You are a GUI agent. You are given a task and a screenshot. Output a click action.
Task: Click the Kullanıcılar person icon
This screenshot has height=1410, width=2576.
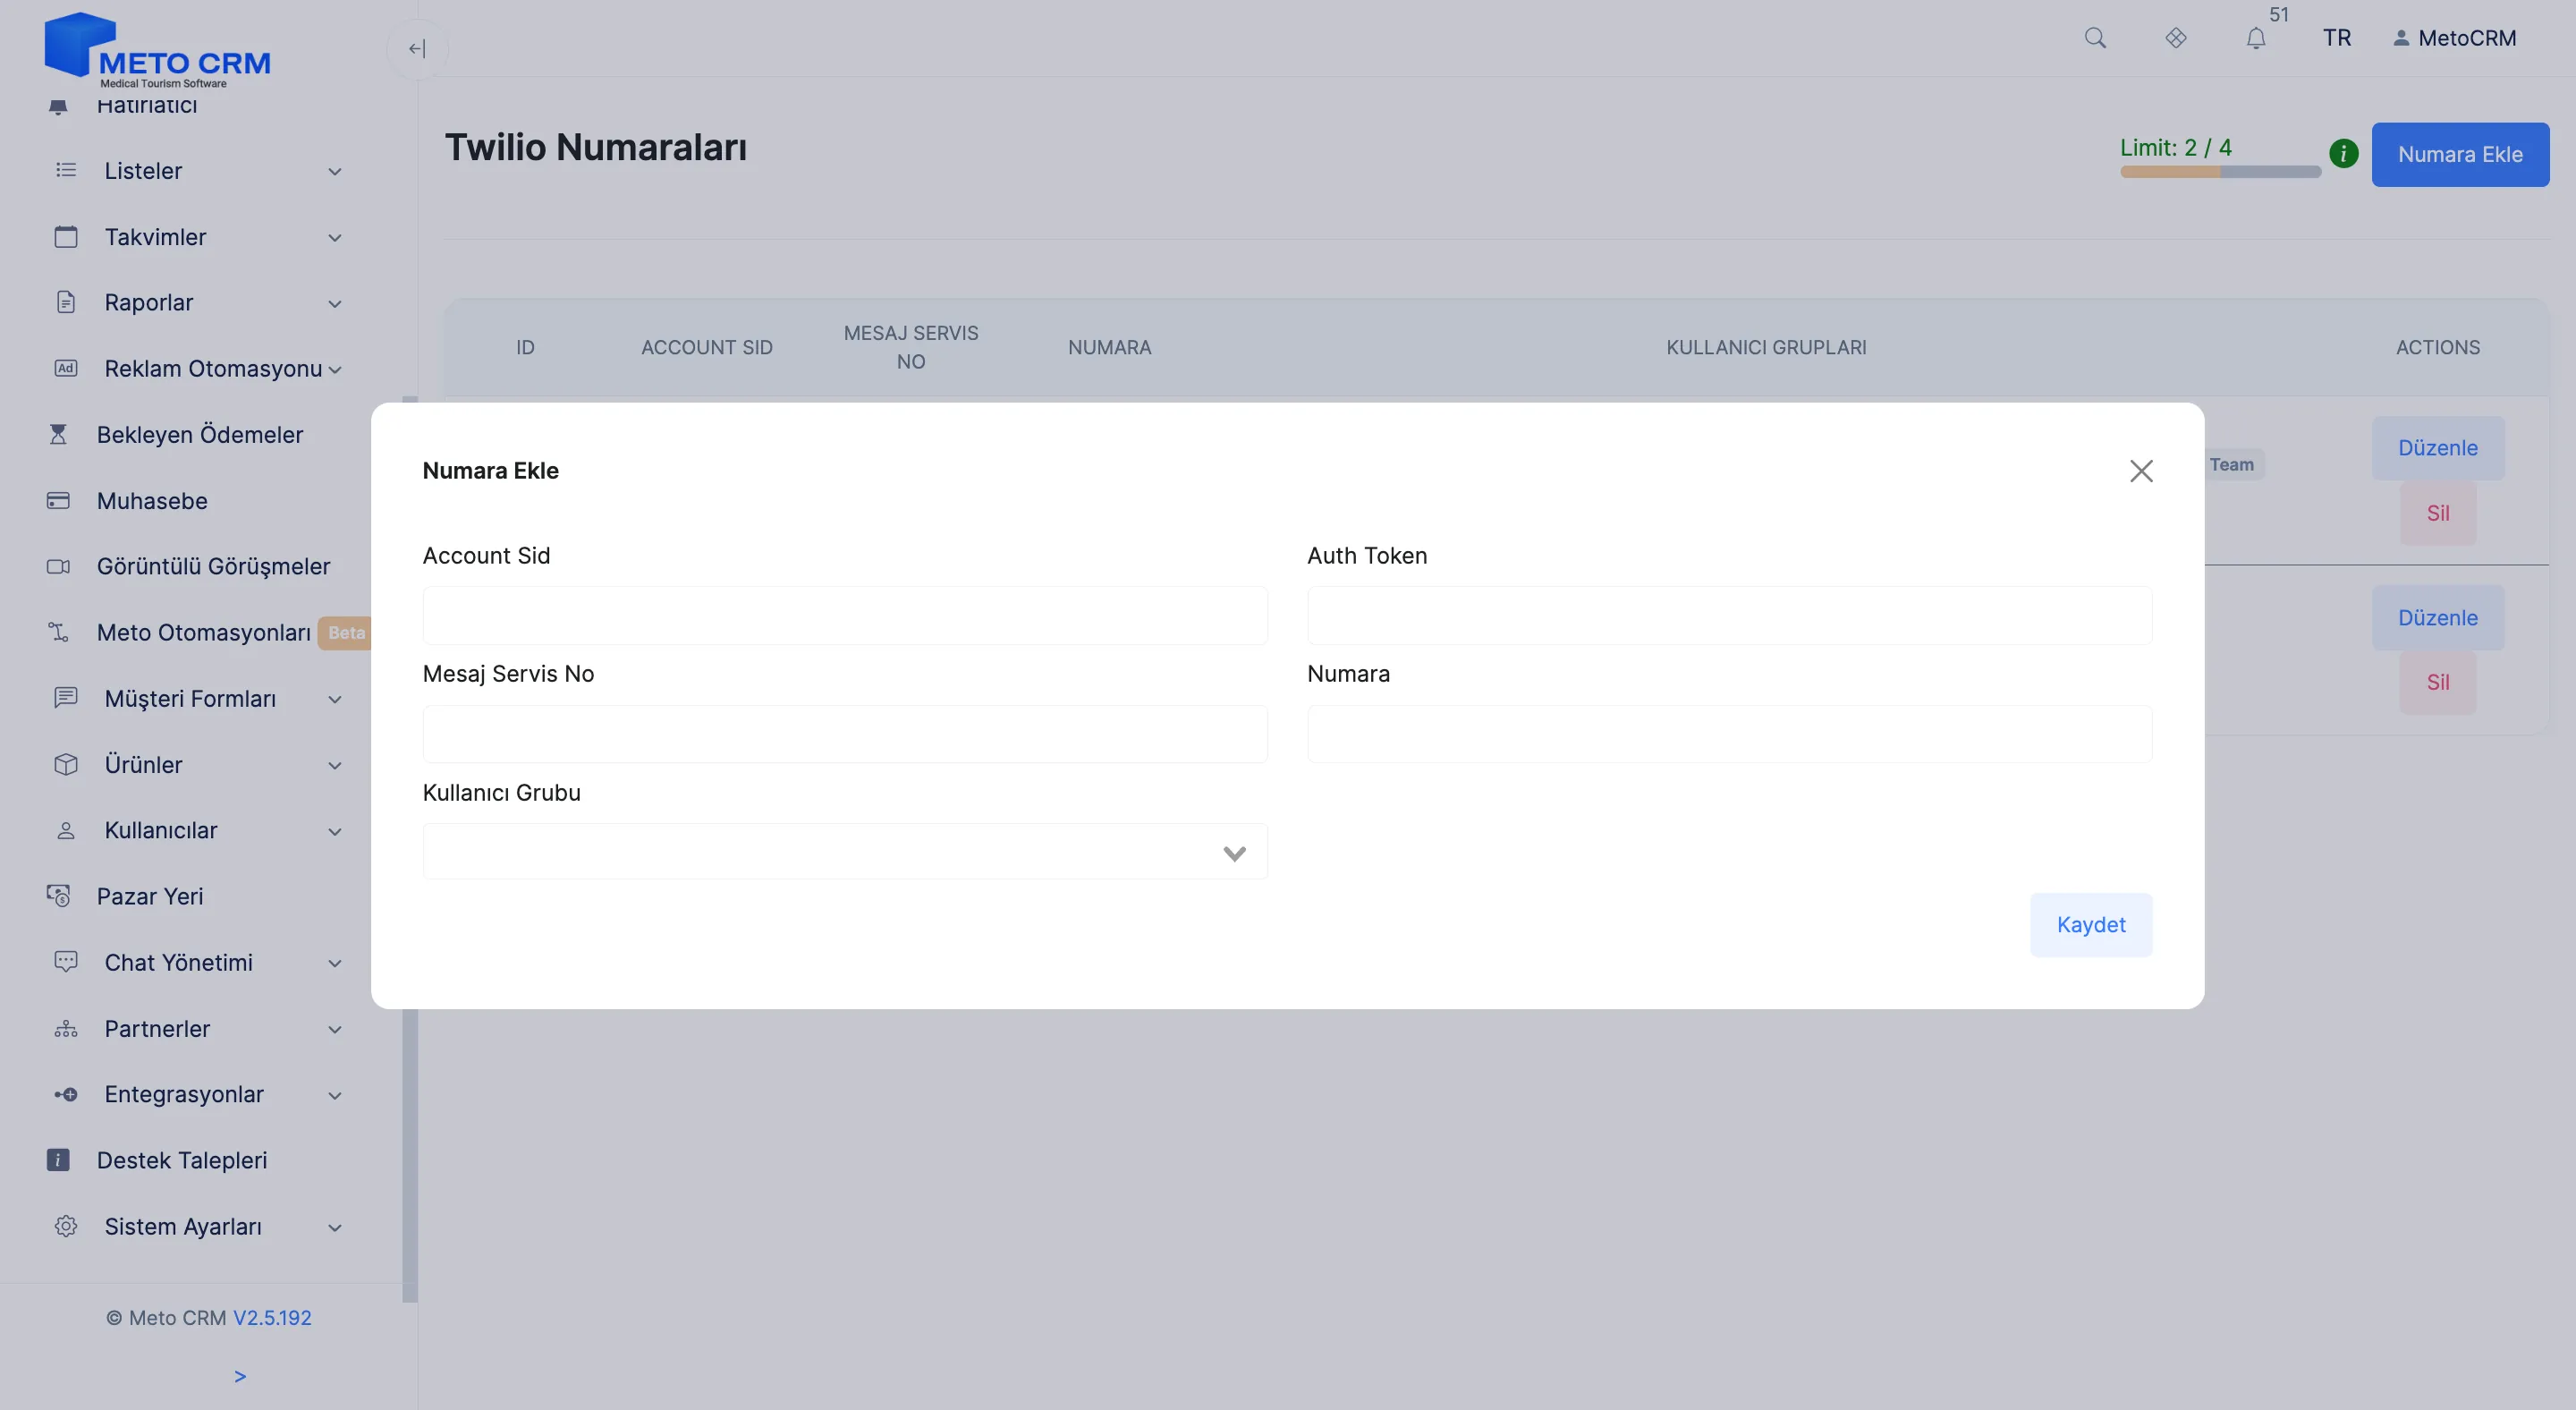(66, 830)
